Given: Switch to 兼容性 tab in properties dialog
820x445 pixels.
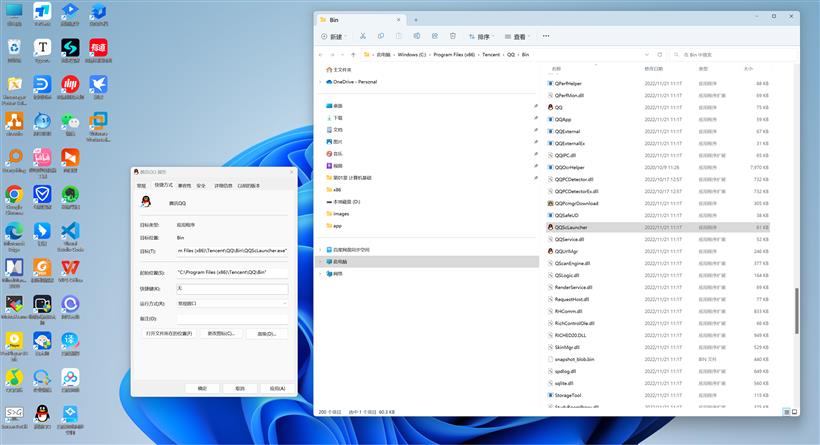Looking at the screenshot, I should click(185, 186).
